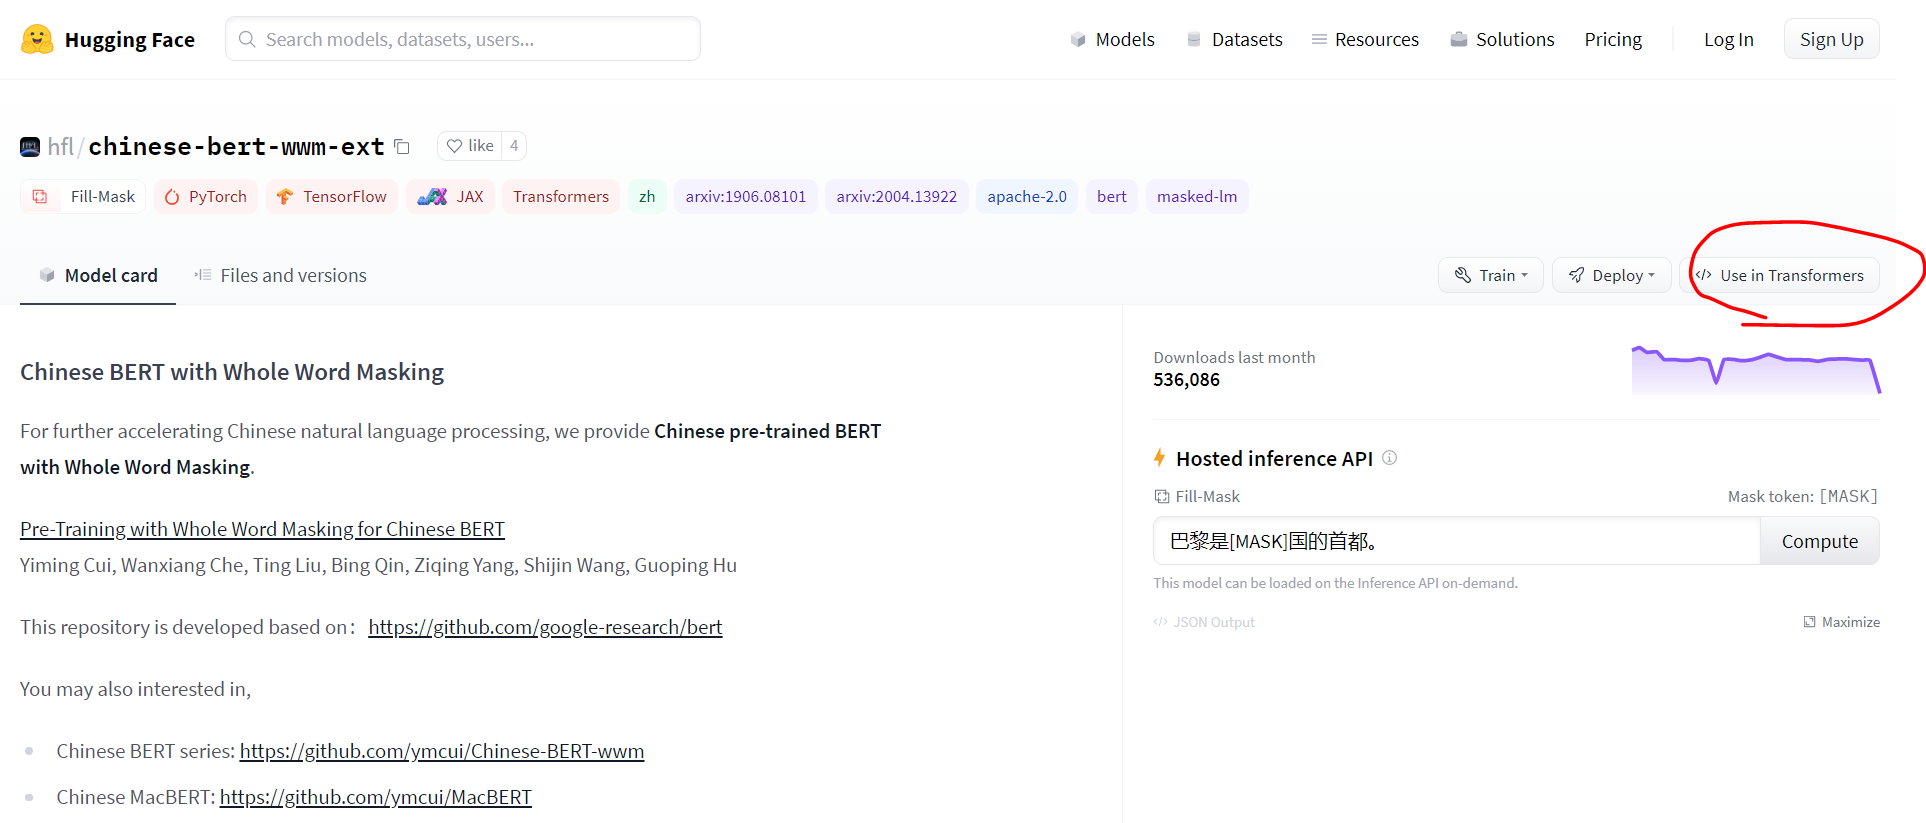The width and height of the screenshot is (1926, 823).
Task: Click the Hugging Face emoji logo
Action: [37, 39]
